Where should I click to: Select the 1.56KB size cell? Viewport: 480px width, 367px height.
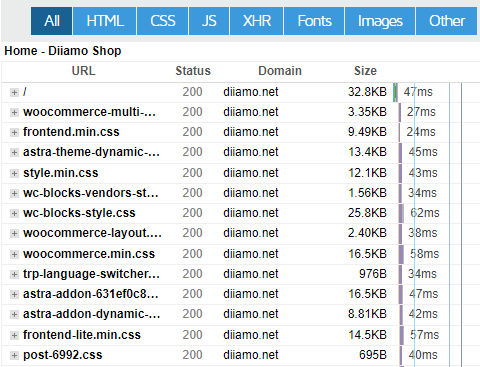(x=367, y=193)
